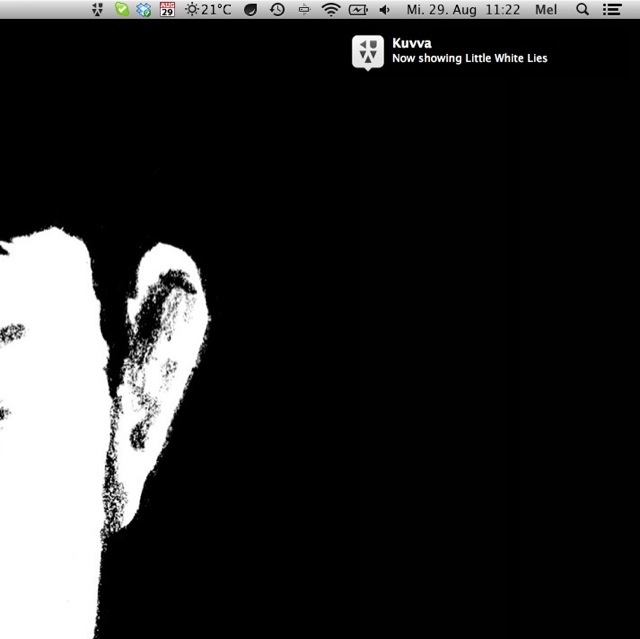Open the battery status menu
The height and width of the screenshot is (639, 640).
pyautogui.click(x=358, y=10)
